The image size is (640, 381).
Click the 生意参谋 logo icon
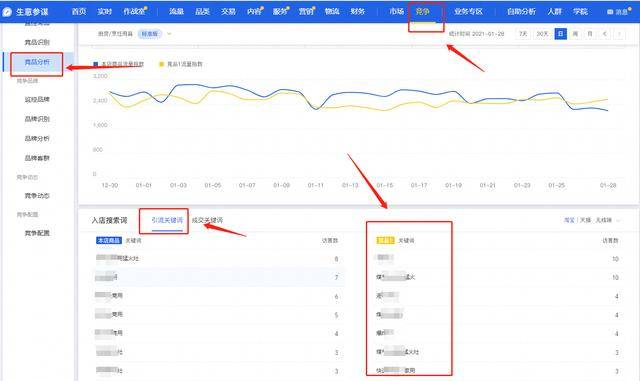click(7, 12)
